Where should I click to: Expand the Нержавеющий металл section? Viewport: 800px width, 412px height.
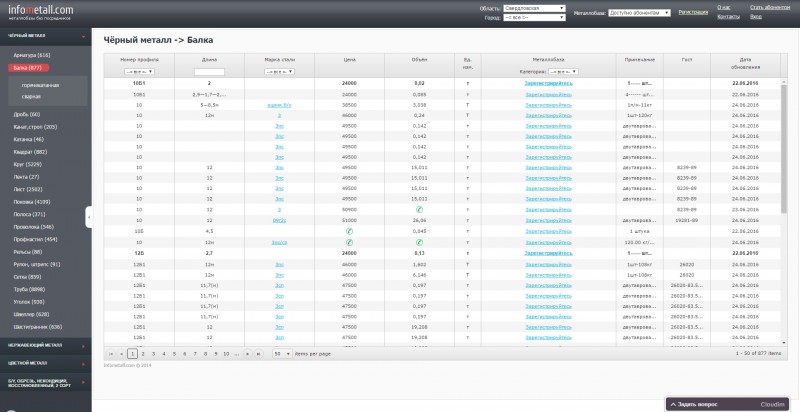click(x=46, y=346)
